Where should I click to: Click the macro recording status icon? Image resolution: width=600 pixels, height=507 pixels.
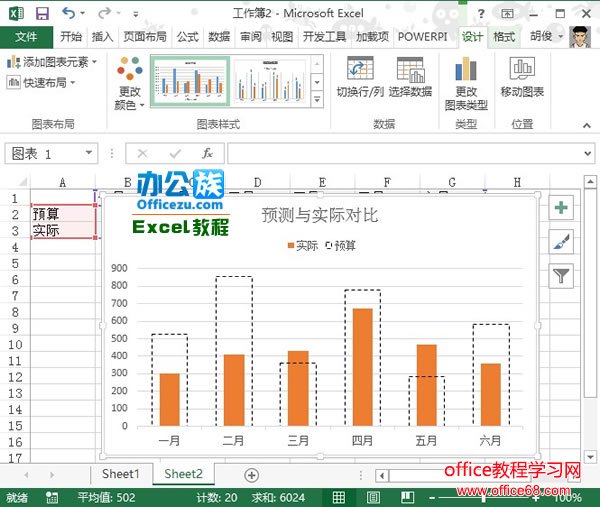click(52, 497)
